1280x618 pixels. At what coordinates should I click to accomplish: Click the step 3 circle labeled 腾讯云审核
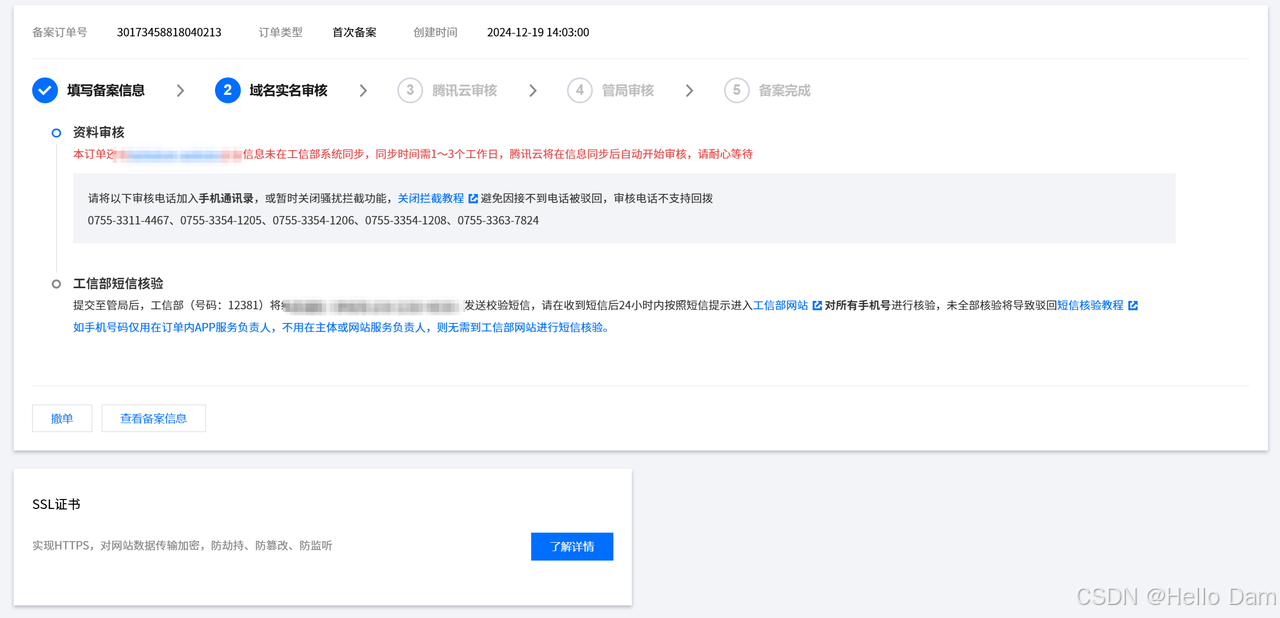coord(409,90)
